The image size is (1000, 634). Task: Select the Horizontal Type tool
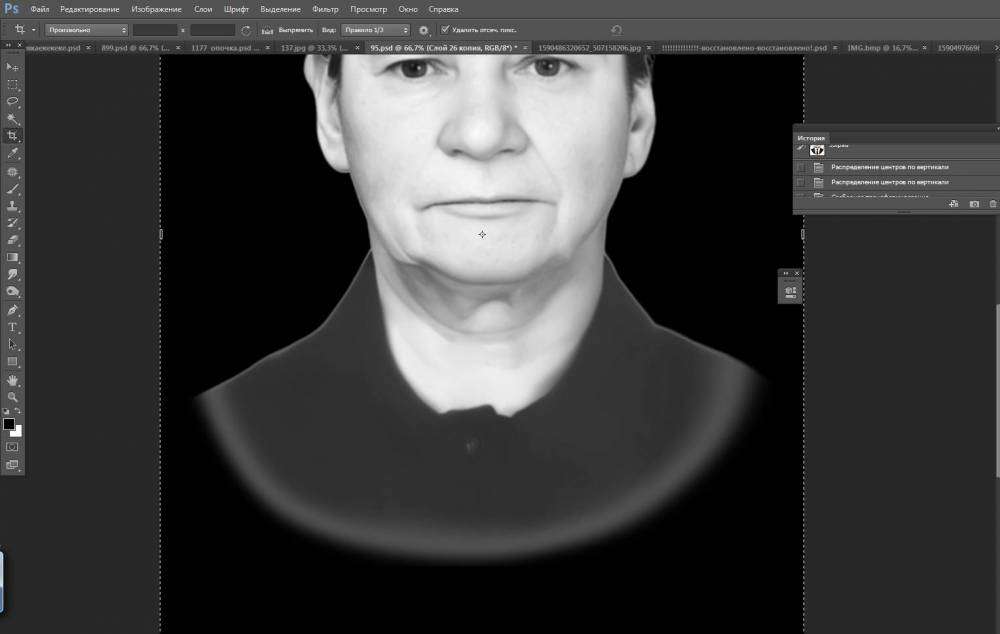(x=13, y=327)
